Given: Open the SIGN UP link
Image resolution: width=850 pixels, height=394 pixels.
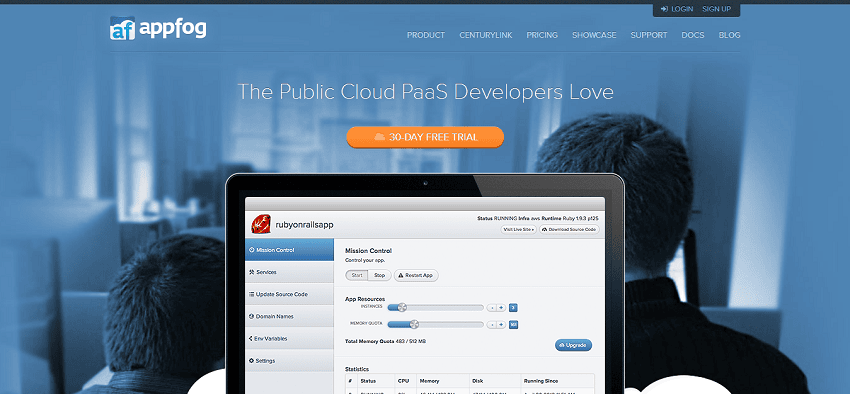Looking at the screenshot, I should [x=716, y=9].
